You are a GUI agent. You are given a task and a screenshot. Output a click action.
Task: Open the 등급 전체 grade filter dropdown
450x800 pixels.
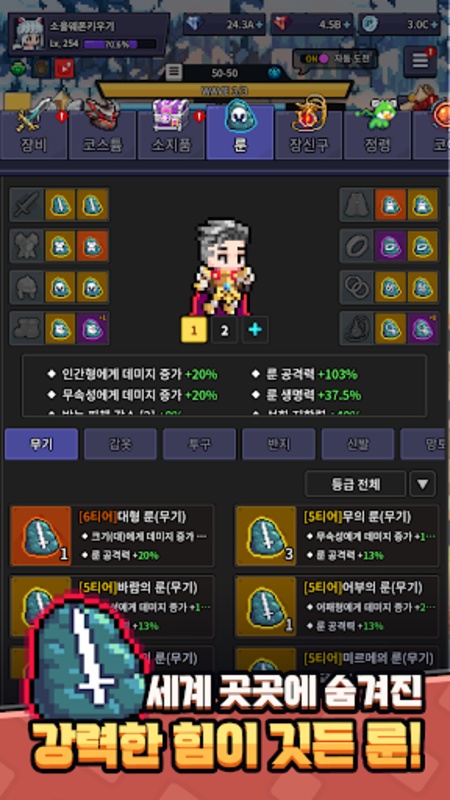pyautogui.click(x=355, y=484)
